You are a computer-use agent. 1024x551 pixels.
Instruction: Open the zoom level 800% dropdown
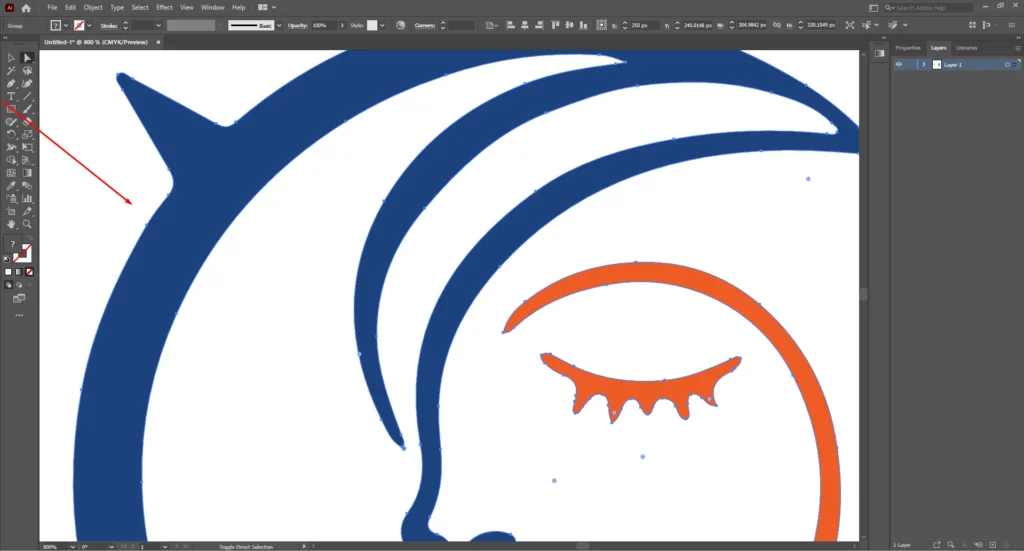point(72,546)
